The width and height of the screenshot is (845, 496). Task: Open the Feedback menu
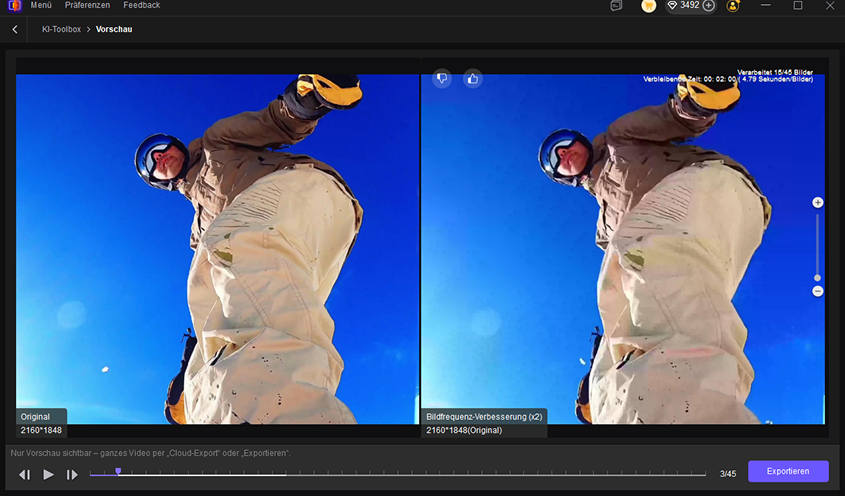141,6
